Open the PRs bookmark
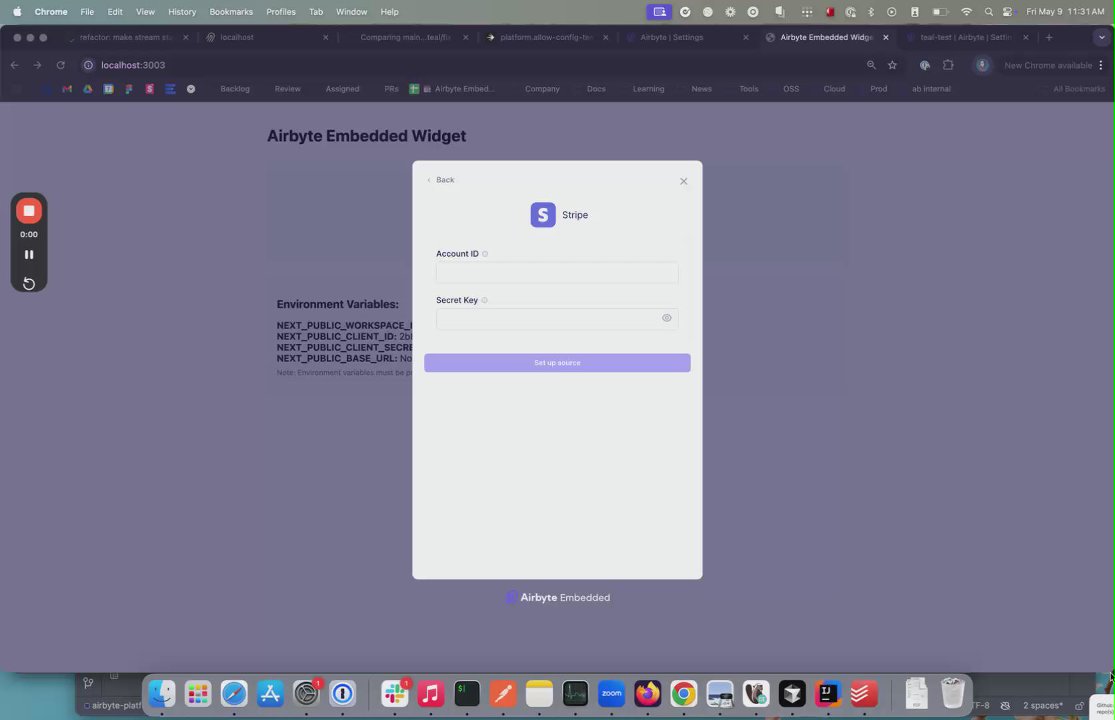 click(391, 89)
